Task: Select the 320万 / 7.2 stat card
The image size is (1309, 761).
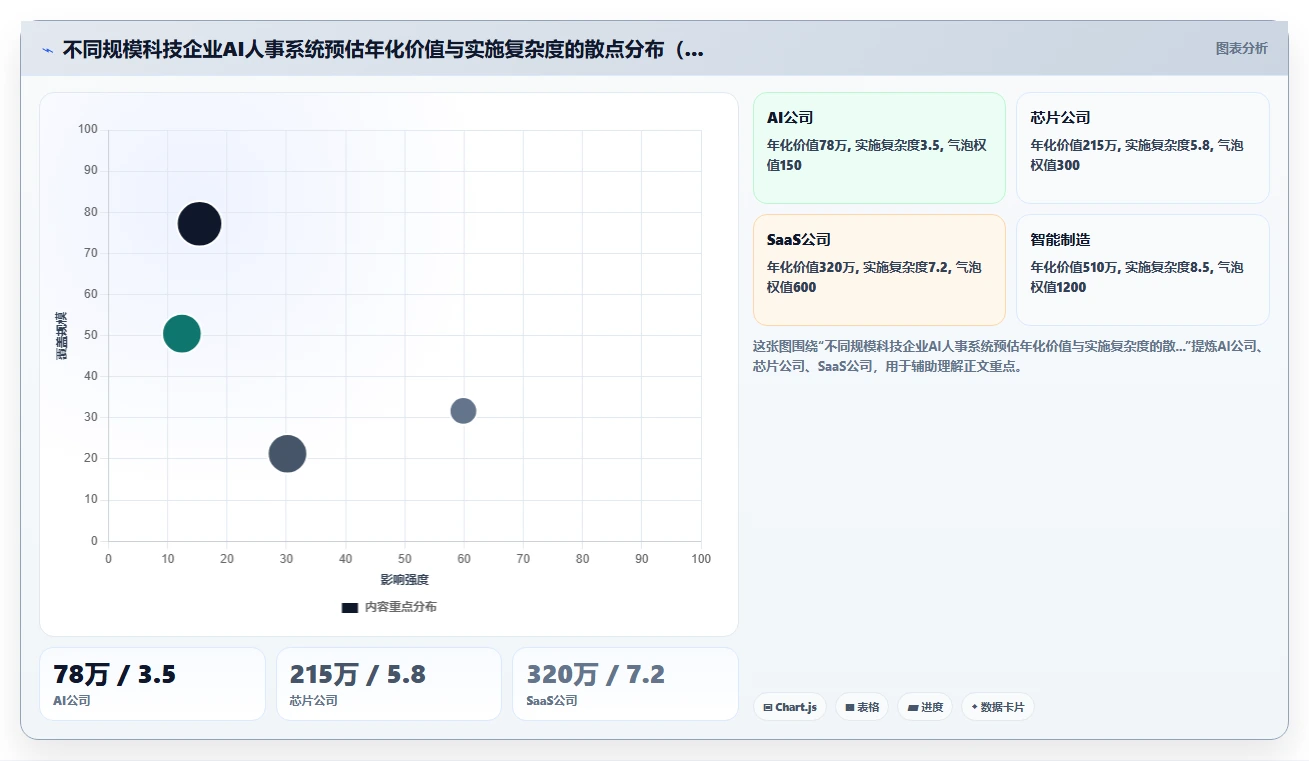Action: [x=625, y=684]
